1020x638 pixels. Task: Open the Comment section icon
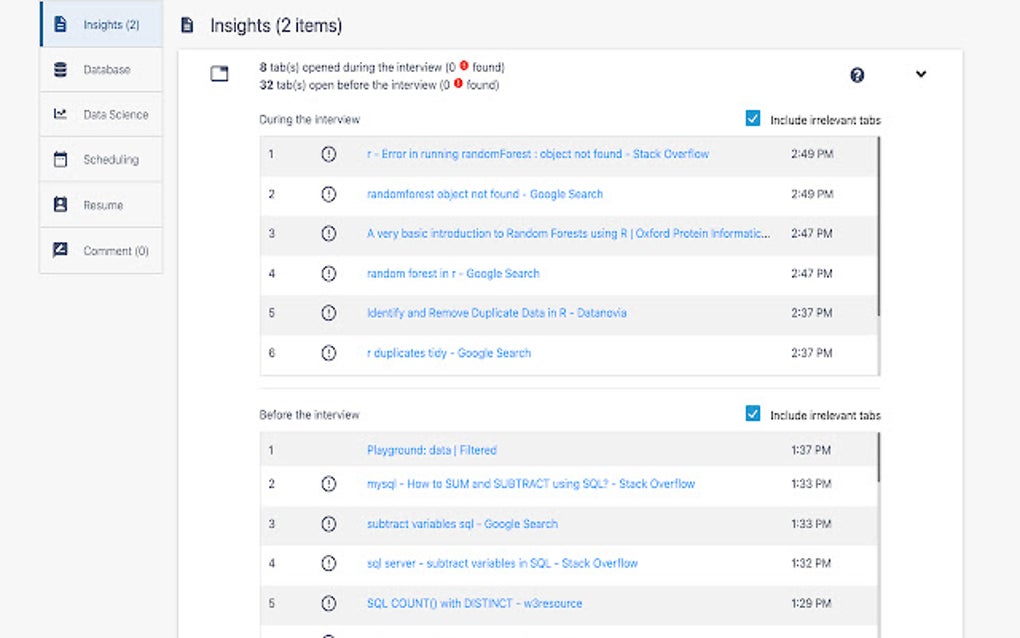62,251
